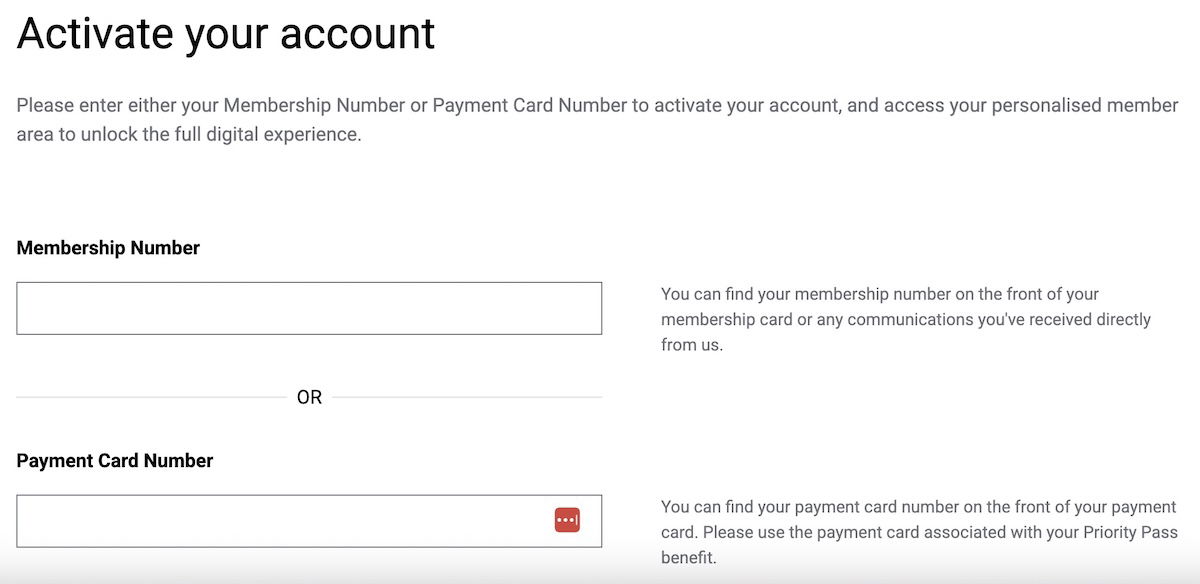The image size is (1200, 584).
Task: Click the OR divider text
Action: tap(309, 398)
